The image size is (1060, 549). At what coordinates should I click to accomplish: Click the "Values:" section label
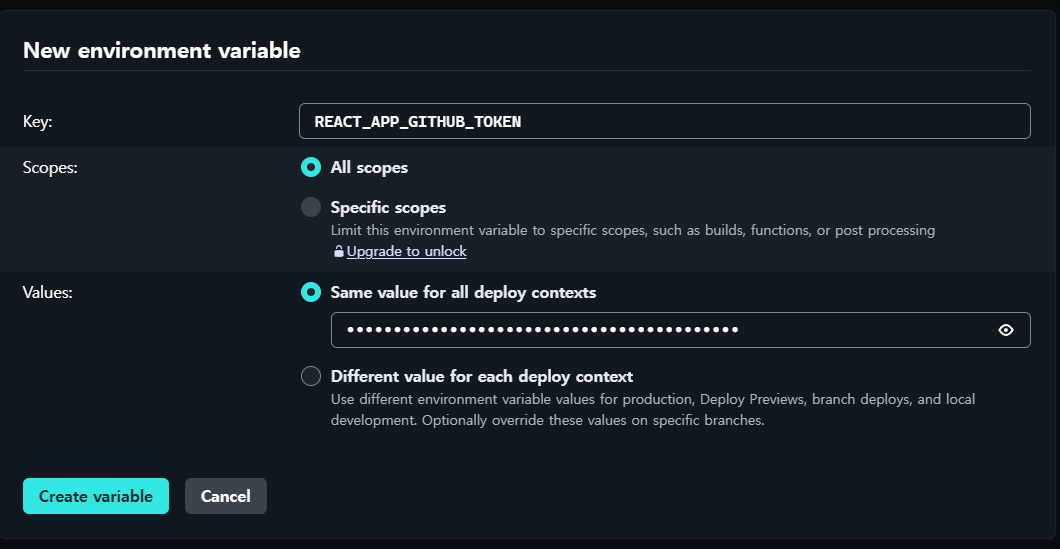click(48, 293)
